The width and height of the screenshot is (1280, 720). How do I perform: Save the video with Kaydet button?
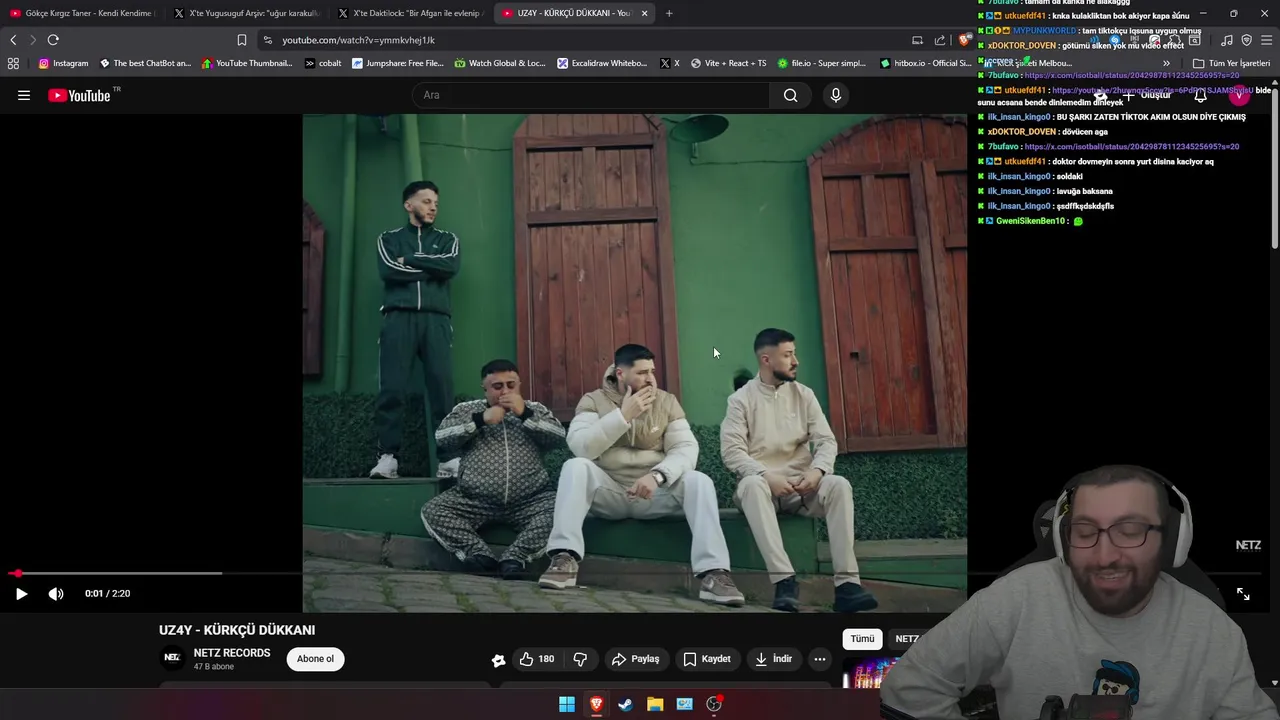point(707,659)
